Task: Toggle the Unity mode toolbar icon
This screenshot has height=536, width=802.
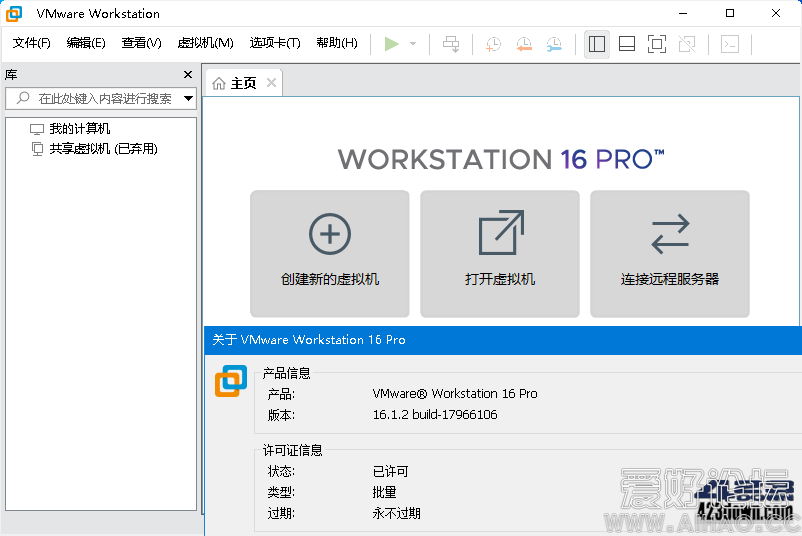Action: pos(687,44)
